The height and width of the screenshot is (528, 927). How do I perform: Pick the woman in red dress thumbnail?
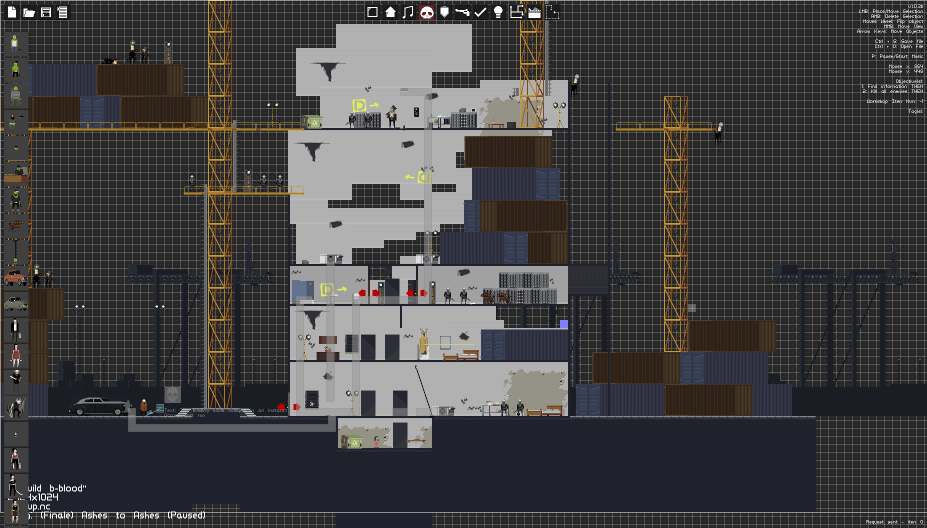pyautogui.click(x=16, y=355)
